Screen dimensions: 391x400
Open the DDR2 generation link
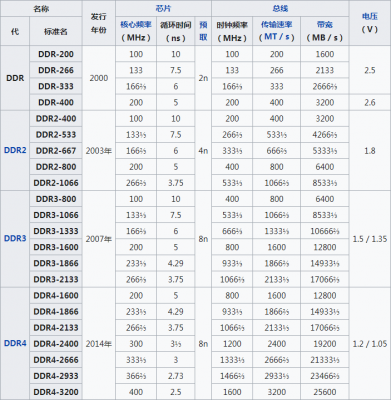tap(15, 150)
